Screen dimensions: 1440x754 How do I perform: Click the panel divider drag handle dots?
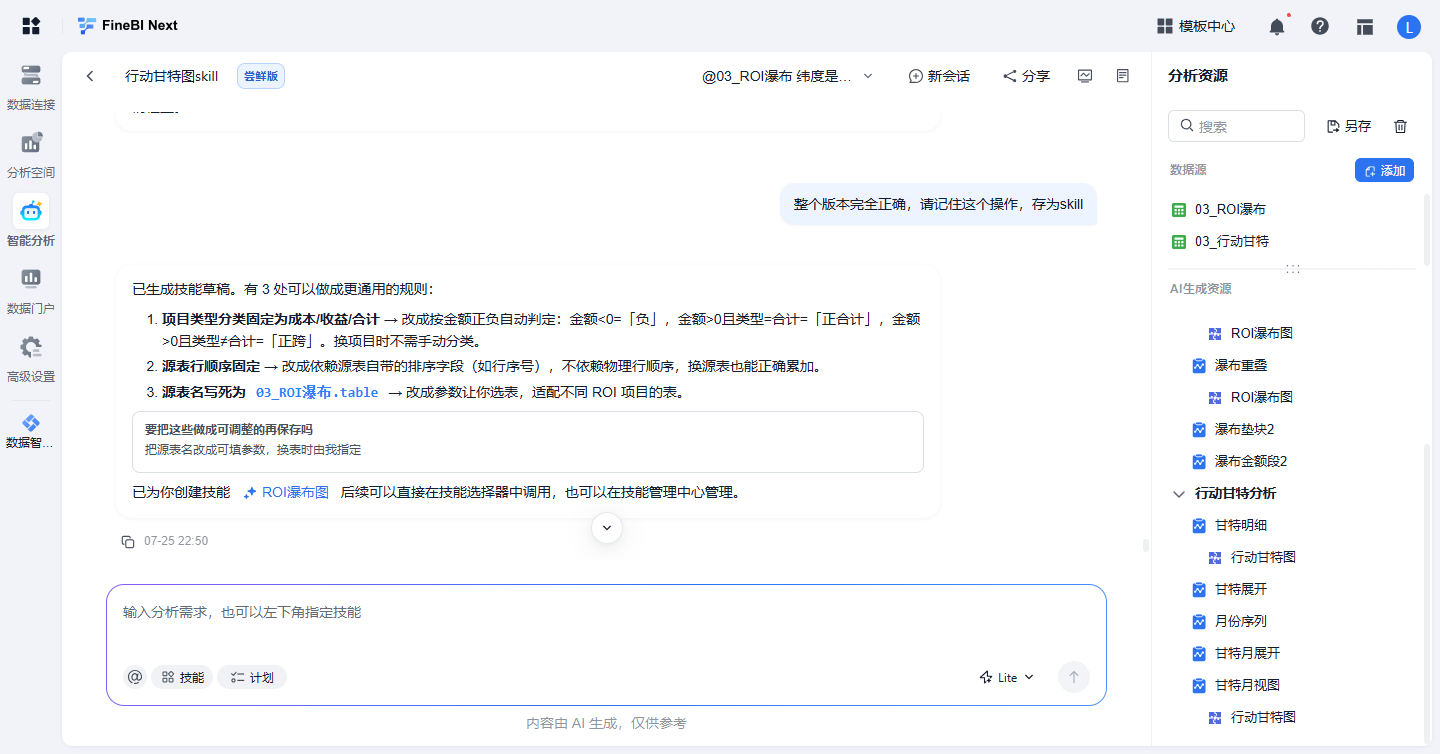[1293, 269]
